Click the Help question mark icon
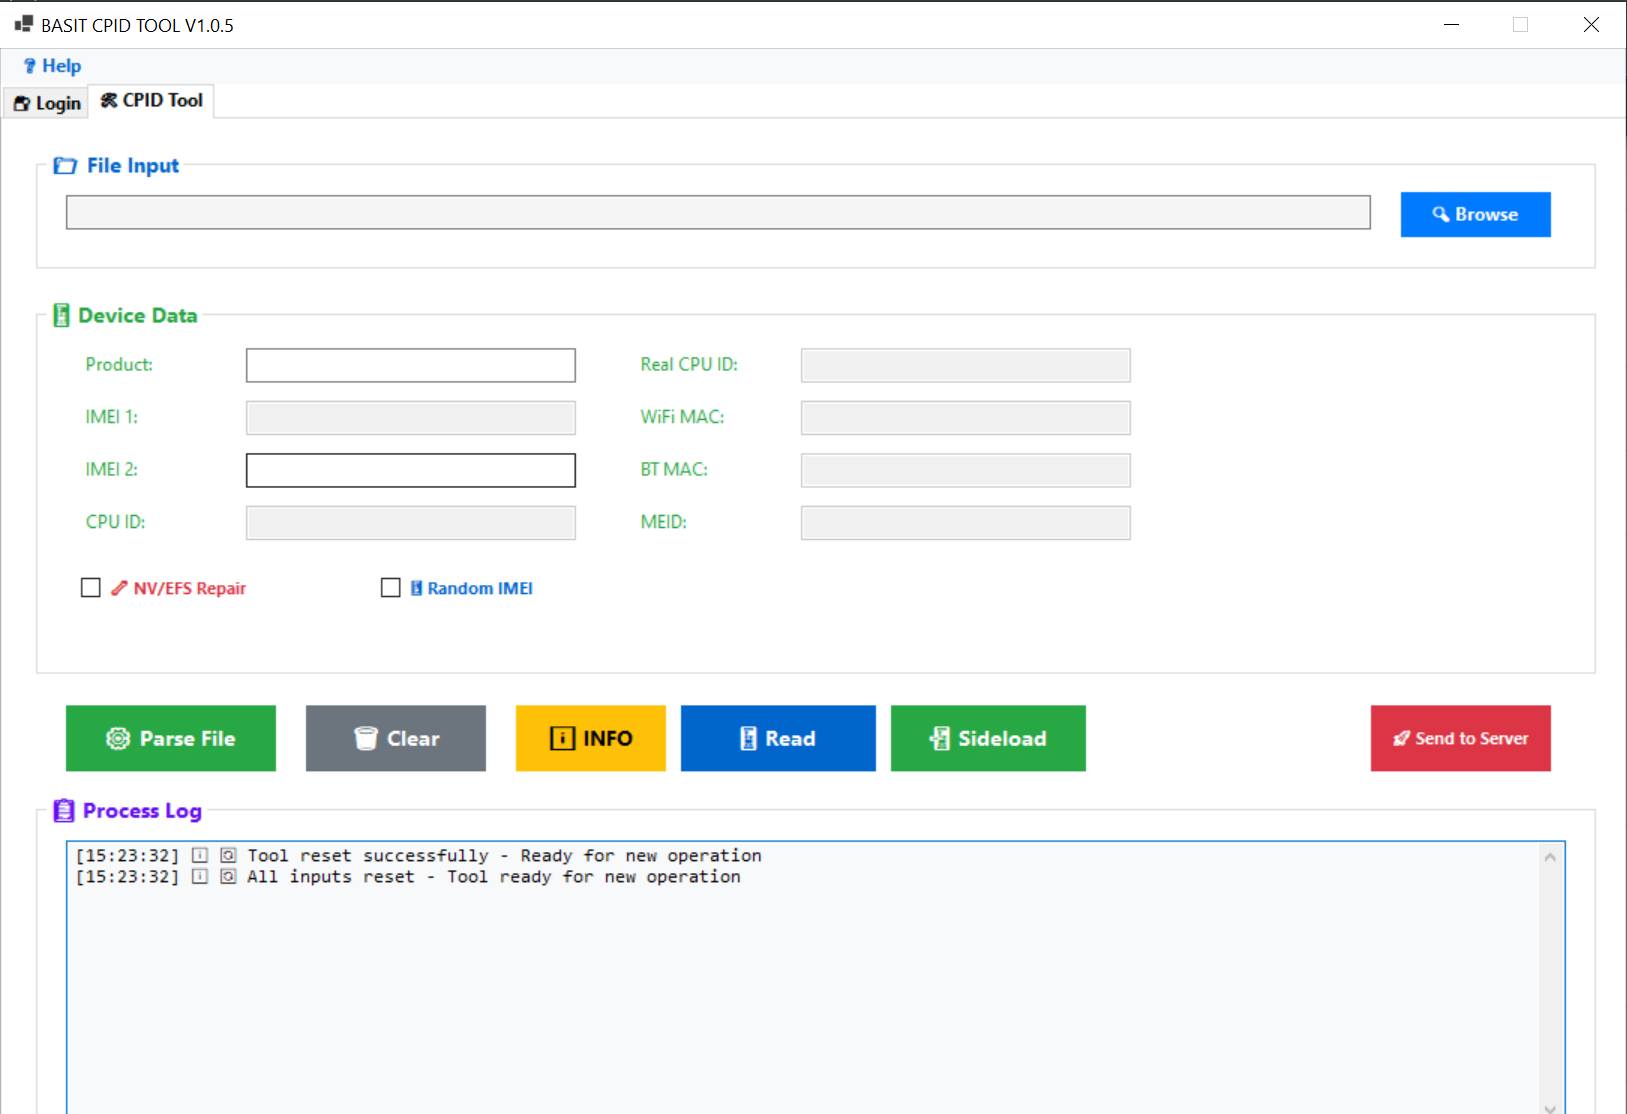This screenshot has height=1114, width=1627. [x=30, y=66]
